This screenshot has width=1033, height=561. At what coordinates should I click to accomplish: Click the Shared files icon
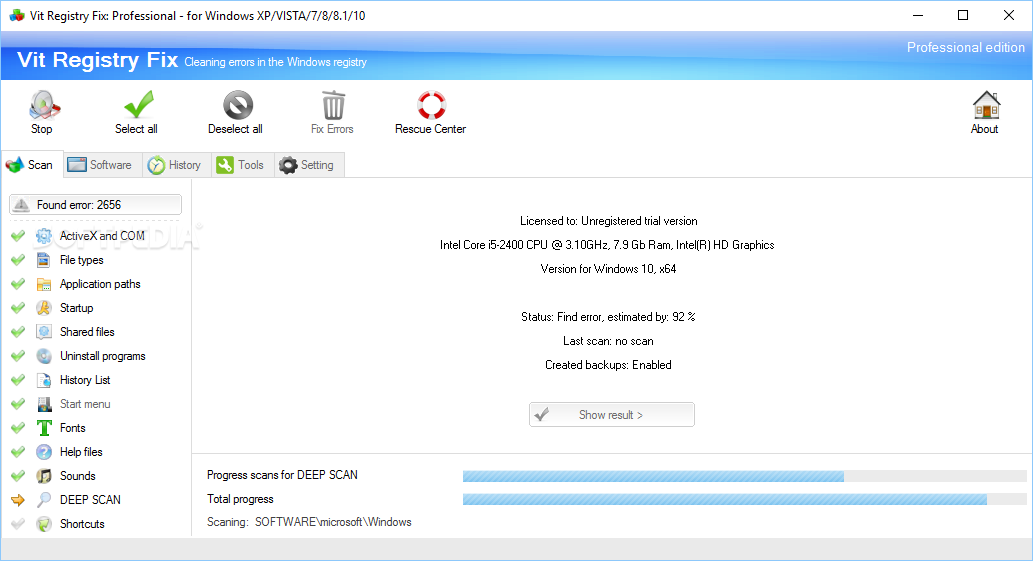(x=43, y=332)
